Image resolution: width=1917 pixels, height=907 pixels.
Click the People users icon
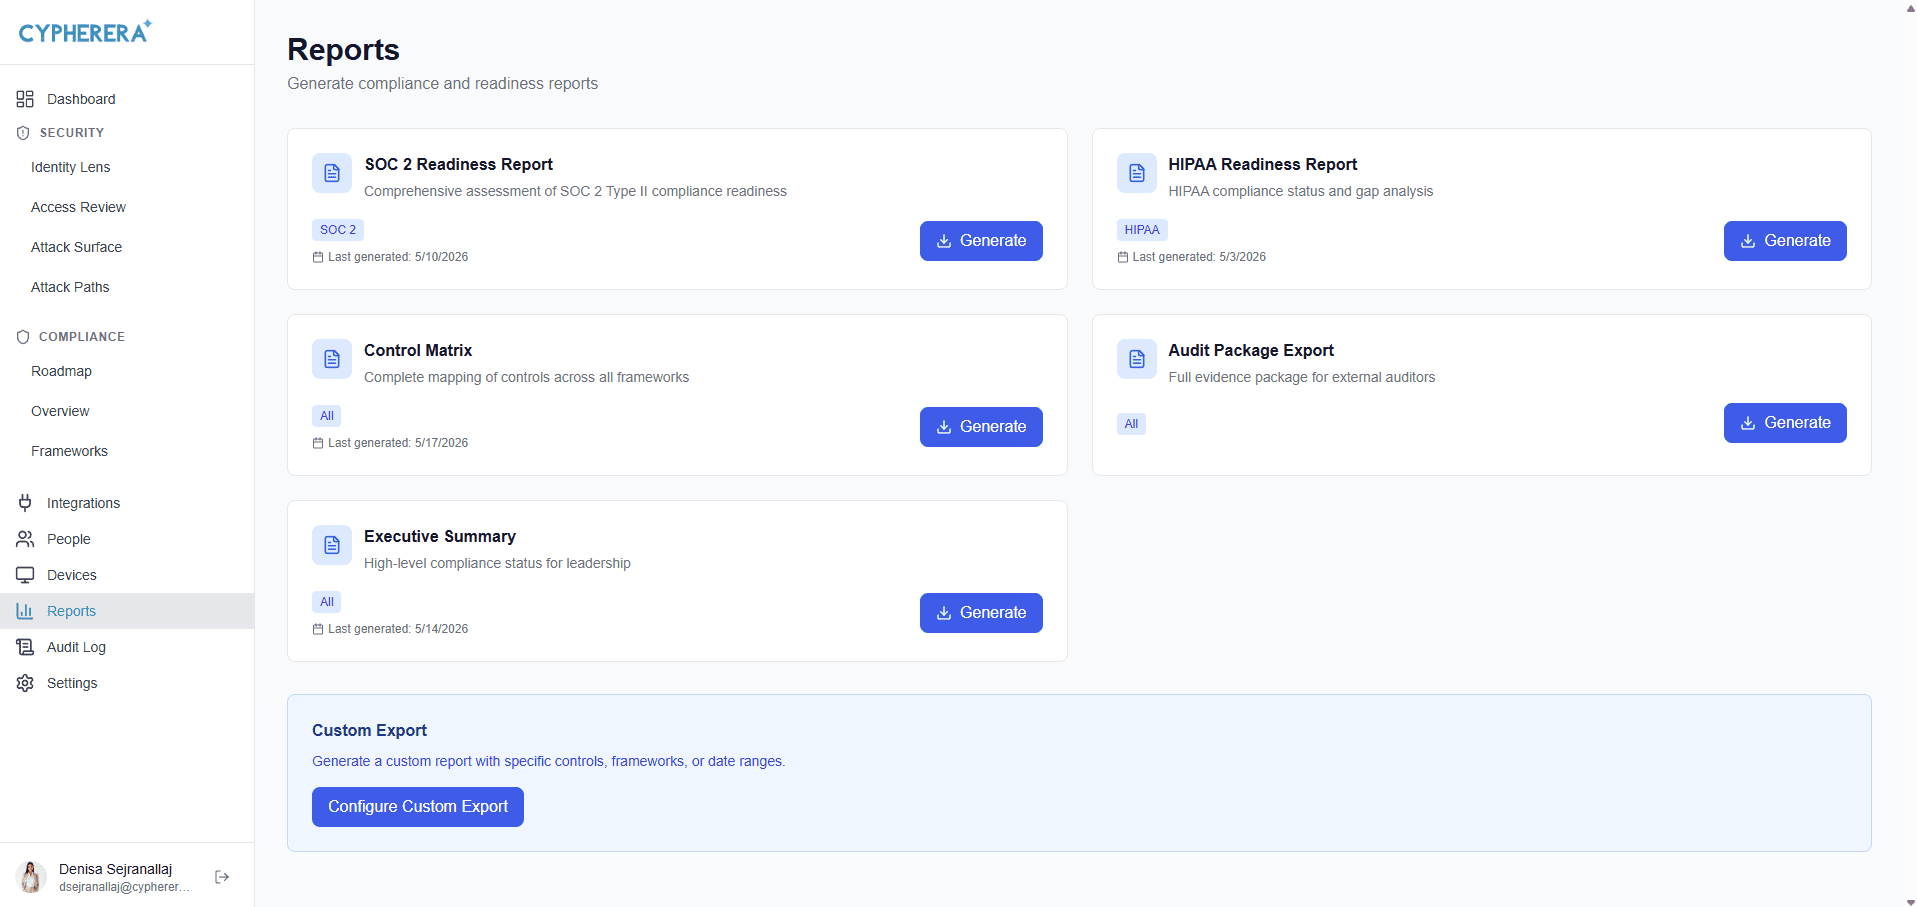[25, 539]
